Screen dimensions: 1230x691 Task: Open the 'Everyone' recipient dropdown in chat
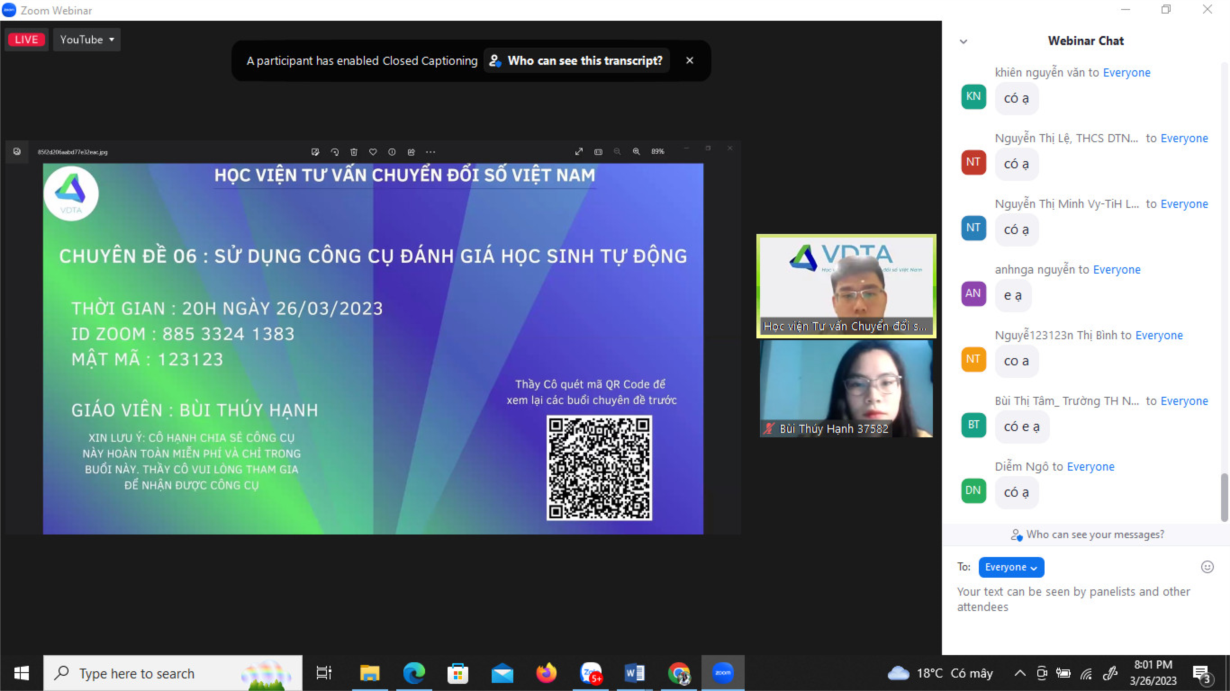click(x=1011, y=567)
